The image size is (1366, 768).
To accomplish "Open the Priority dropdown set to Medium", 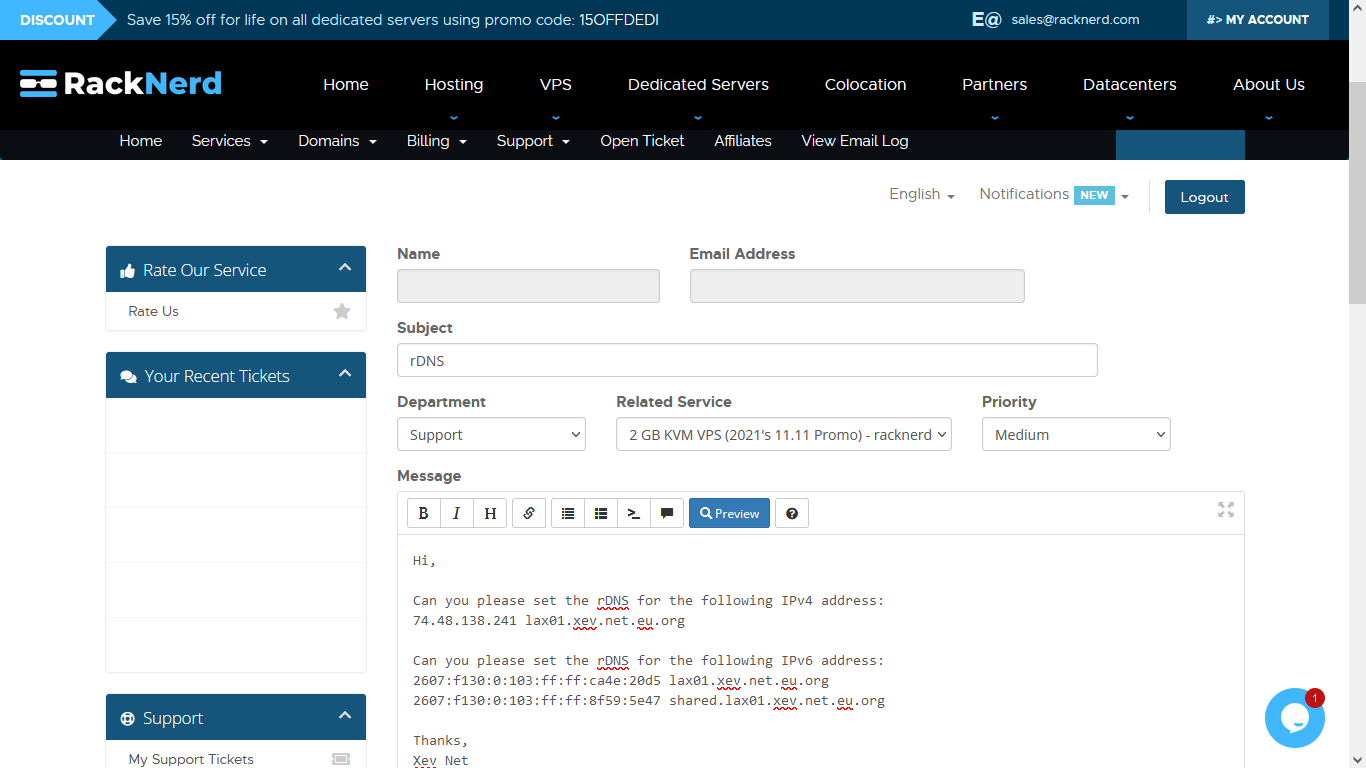I will click(1076, 435).
